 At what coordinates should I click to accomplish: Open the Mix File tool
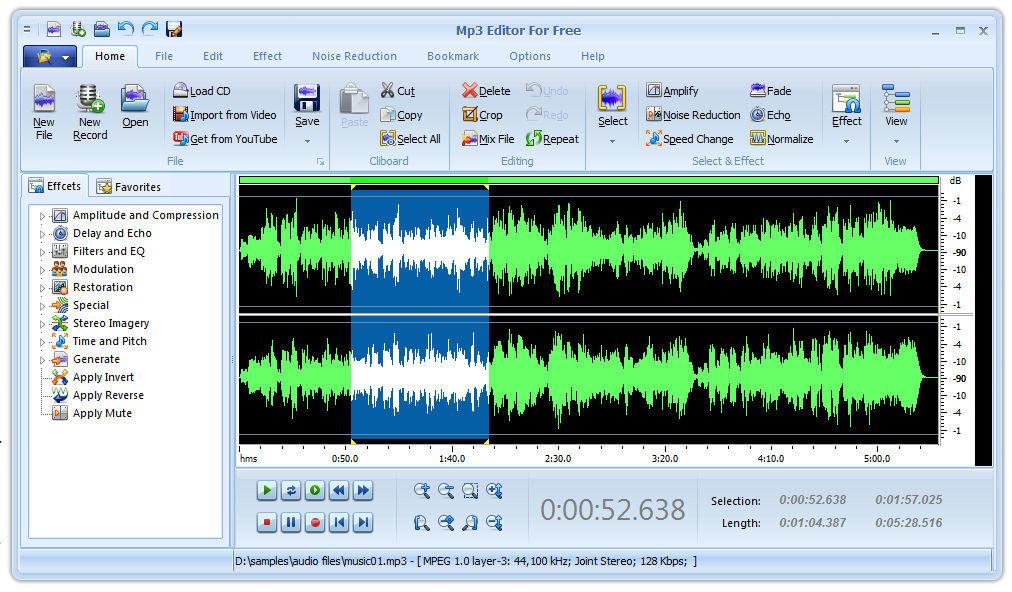coord(487,139)
